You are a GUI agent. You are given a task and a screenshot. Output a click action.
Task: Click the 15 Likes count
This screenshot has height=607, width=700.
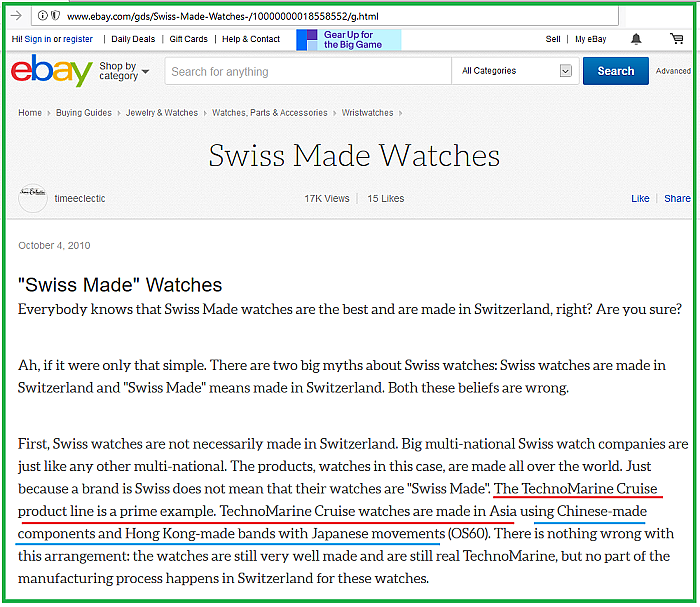[x=386, y=199]
